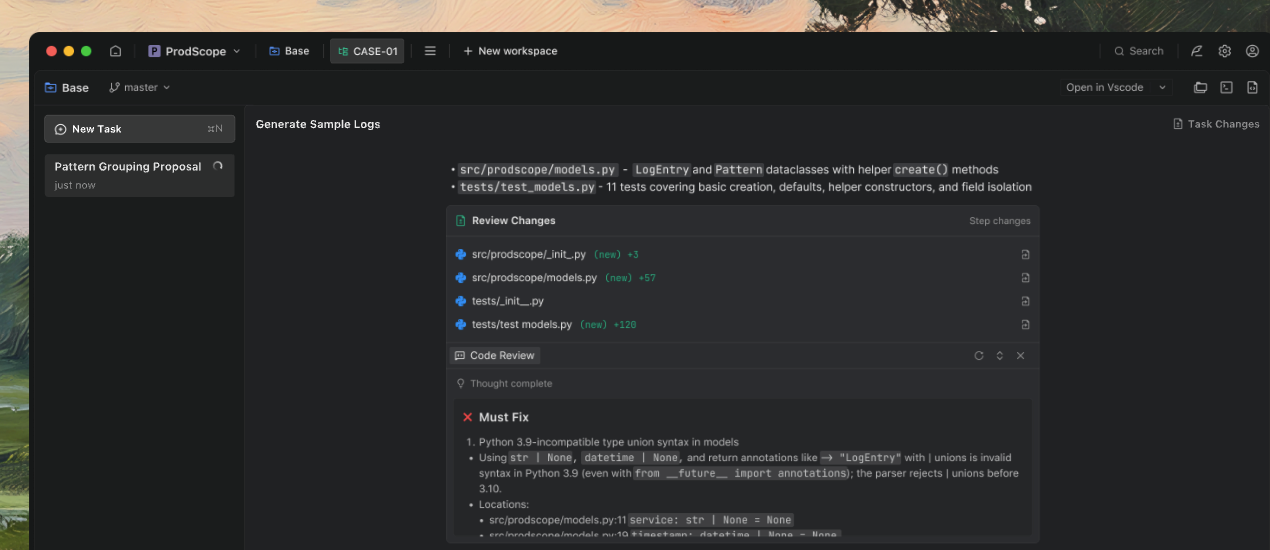This screenshot has width=1270, height=550.
Task: Click the Python icon beside src/prodscope/models.py
Action: 461,278
